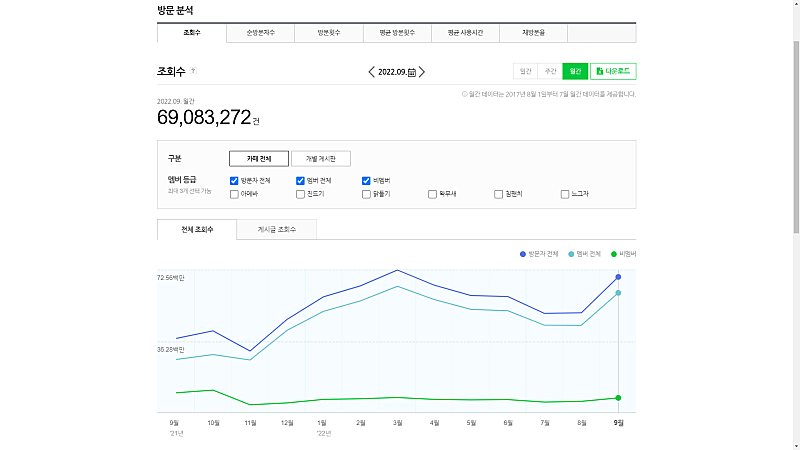
Task: Open the calendar icon next to 2022.09.
Action: point(411,72)
